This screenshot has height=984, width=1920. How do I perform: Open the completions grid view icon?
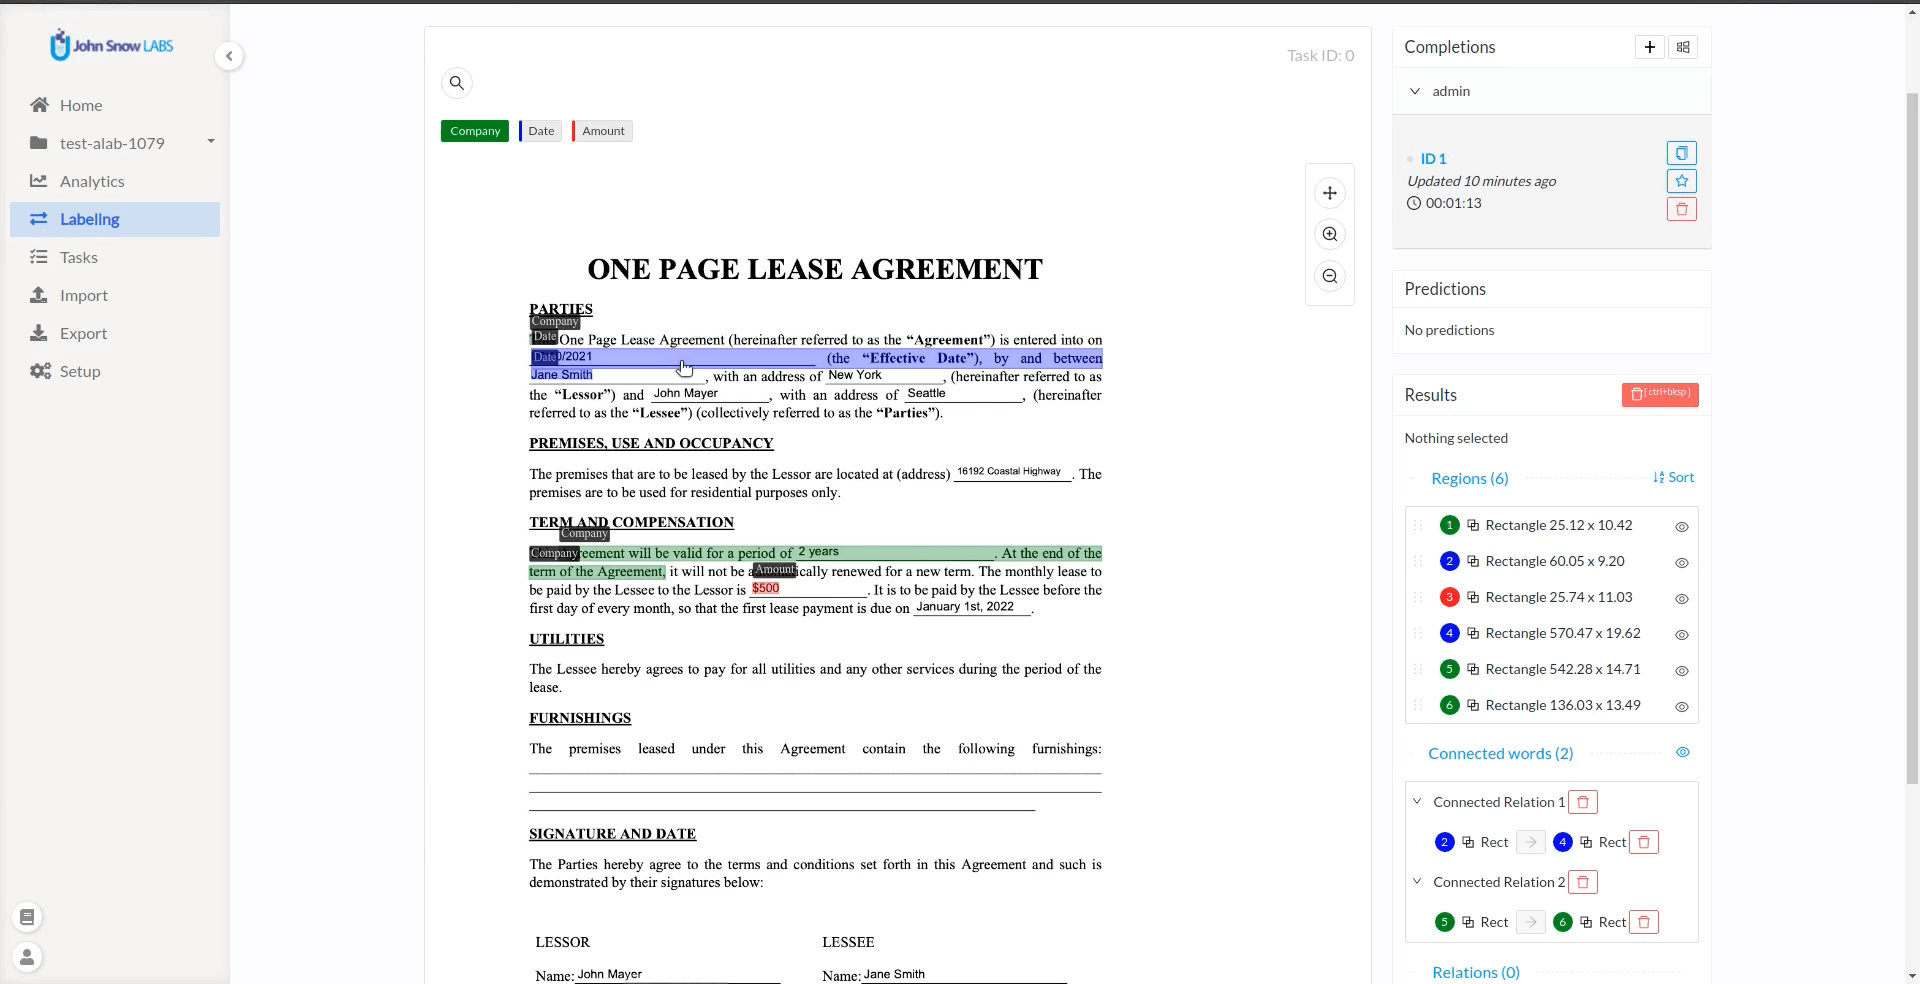point(1683,47)
